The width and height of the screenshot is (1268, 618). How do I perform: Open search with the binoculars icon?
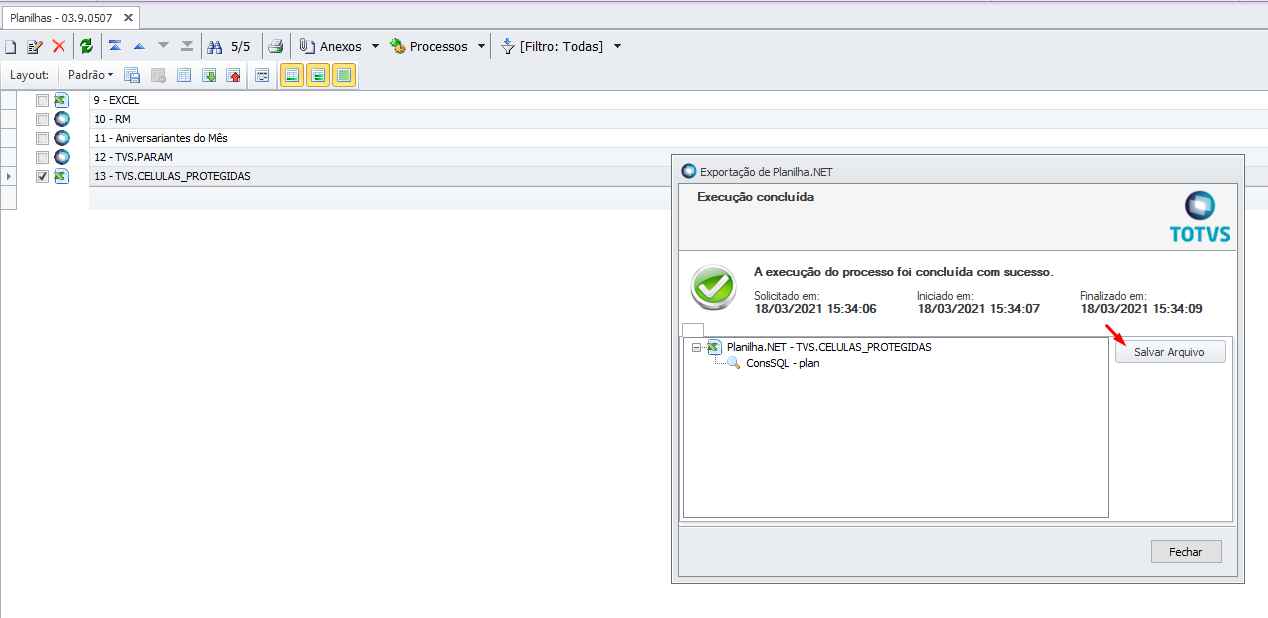coord(214,47)
